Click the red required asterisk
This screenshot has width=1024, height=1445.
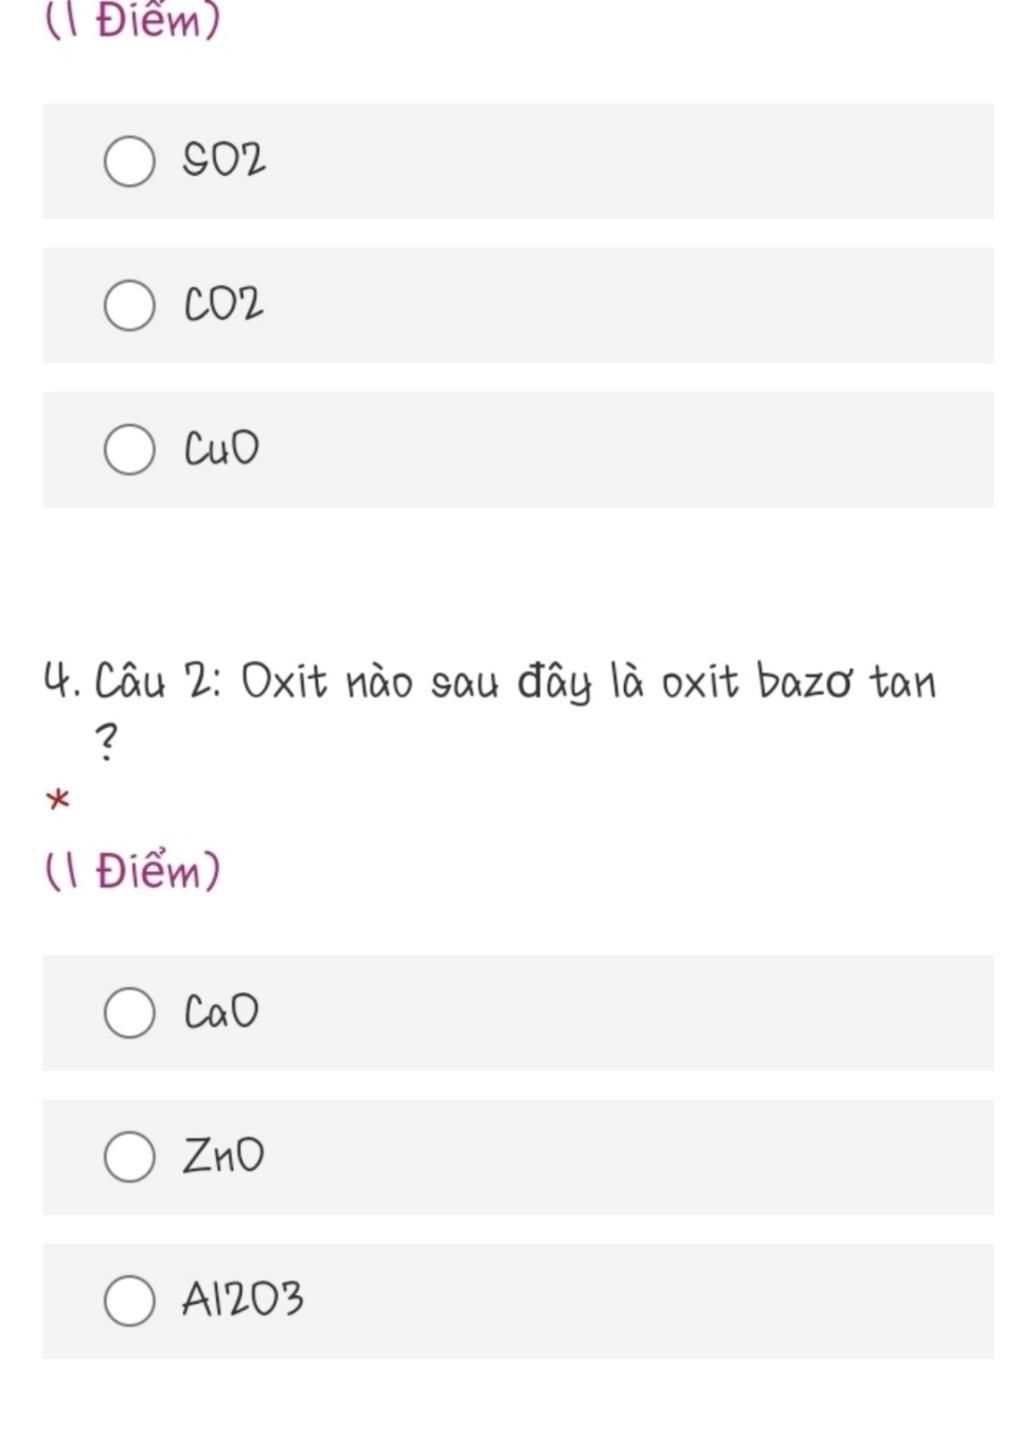[58, 800]
